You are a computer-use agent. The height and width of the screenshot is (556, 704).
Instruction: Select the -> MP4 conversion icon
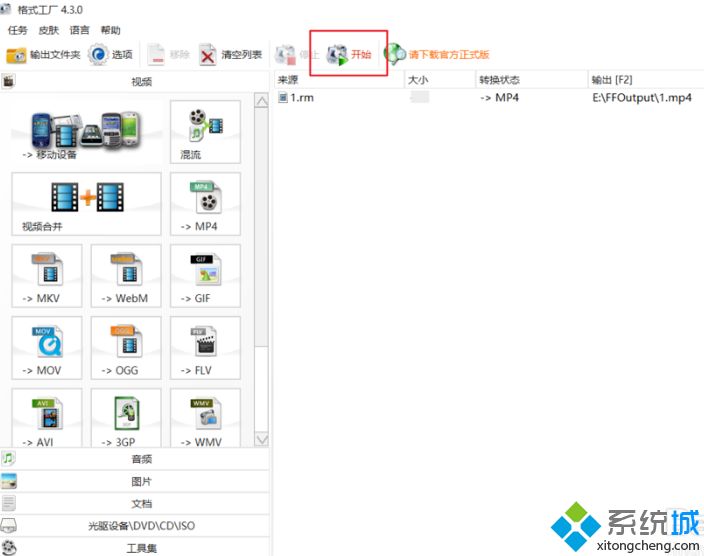point(205,204)
